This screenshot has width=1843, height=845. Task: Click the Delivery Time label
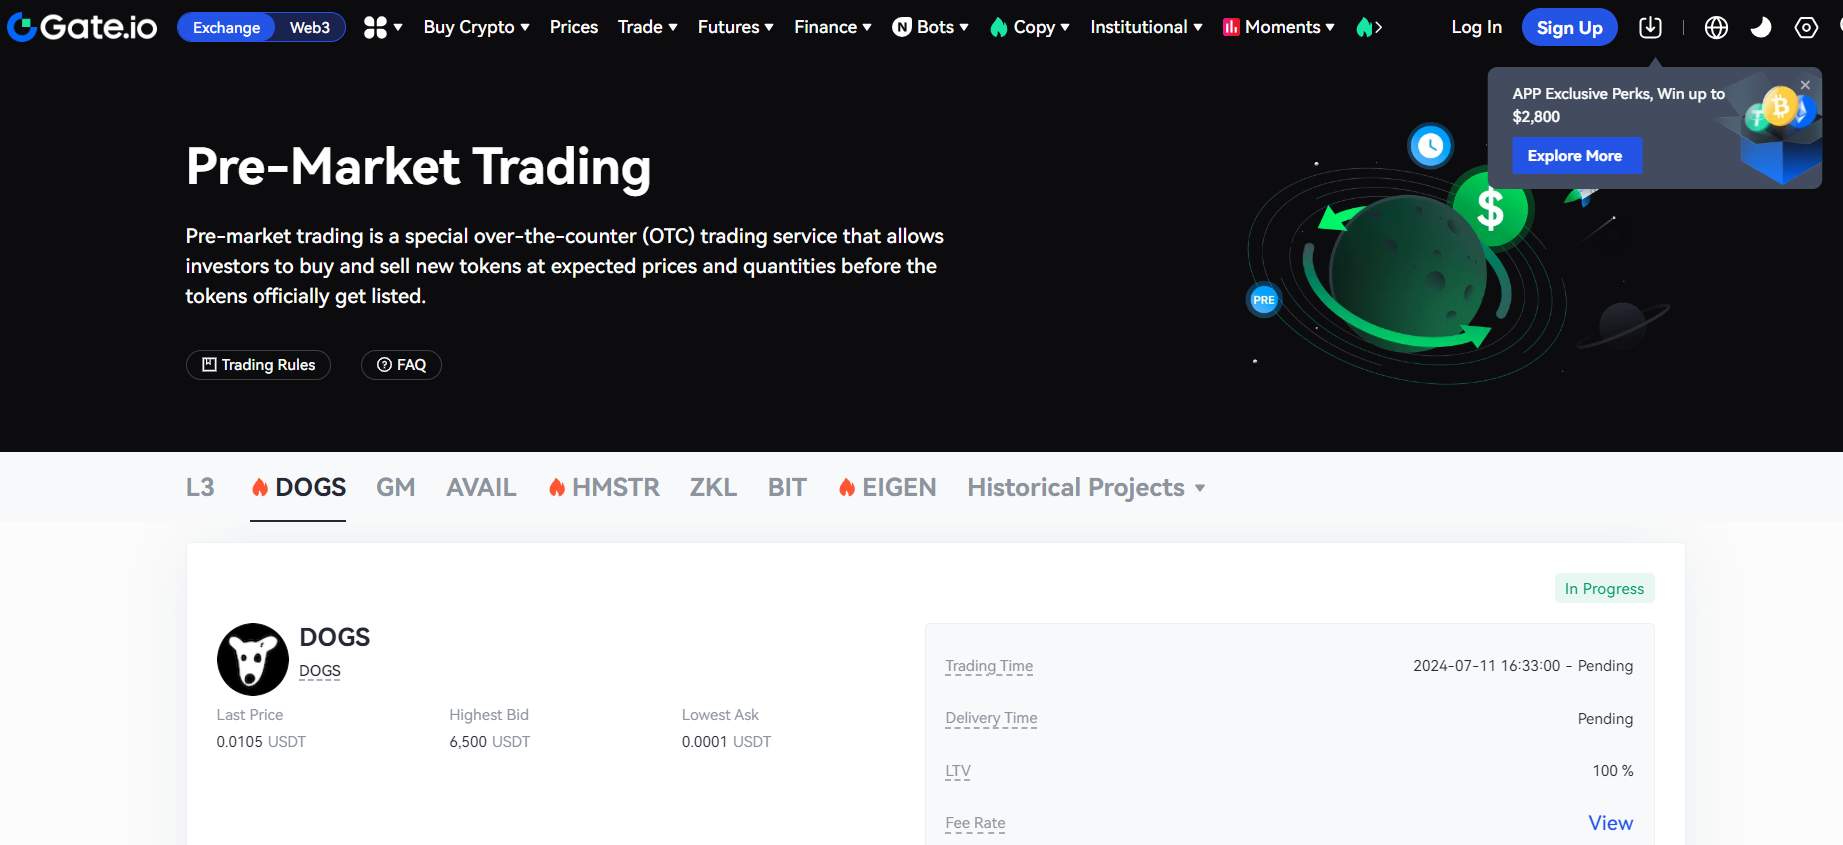pyautogui.click(x=991, y=718)
